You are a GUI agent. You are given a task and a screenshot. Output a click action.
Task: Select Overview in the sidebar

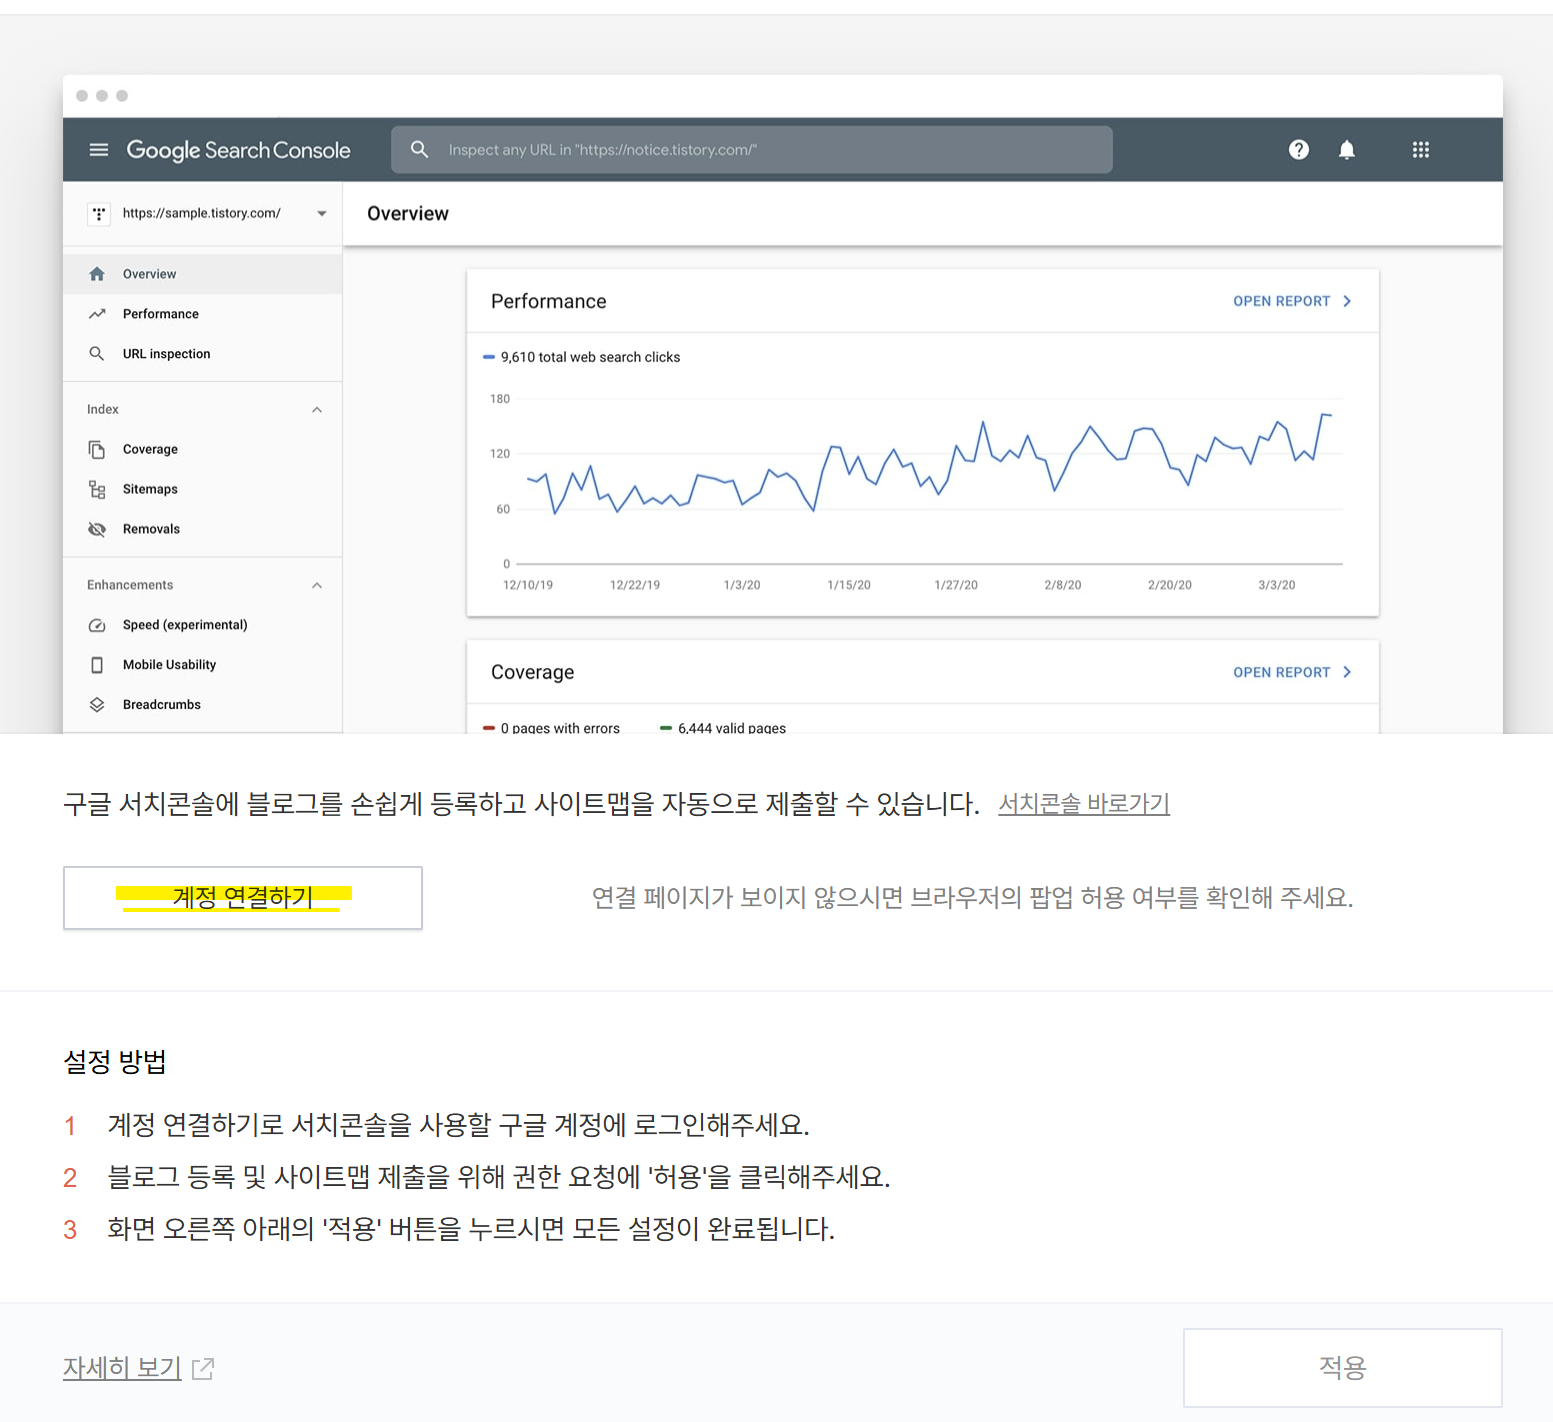click(202, 274)
